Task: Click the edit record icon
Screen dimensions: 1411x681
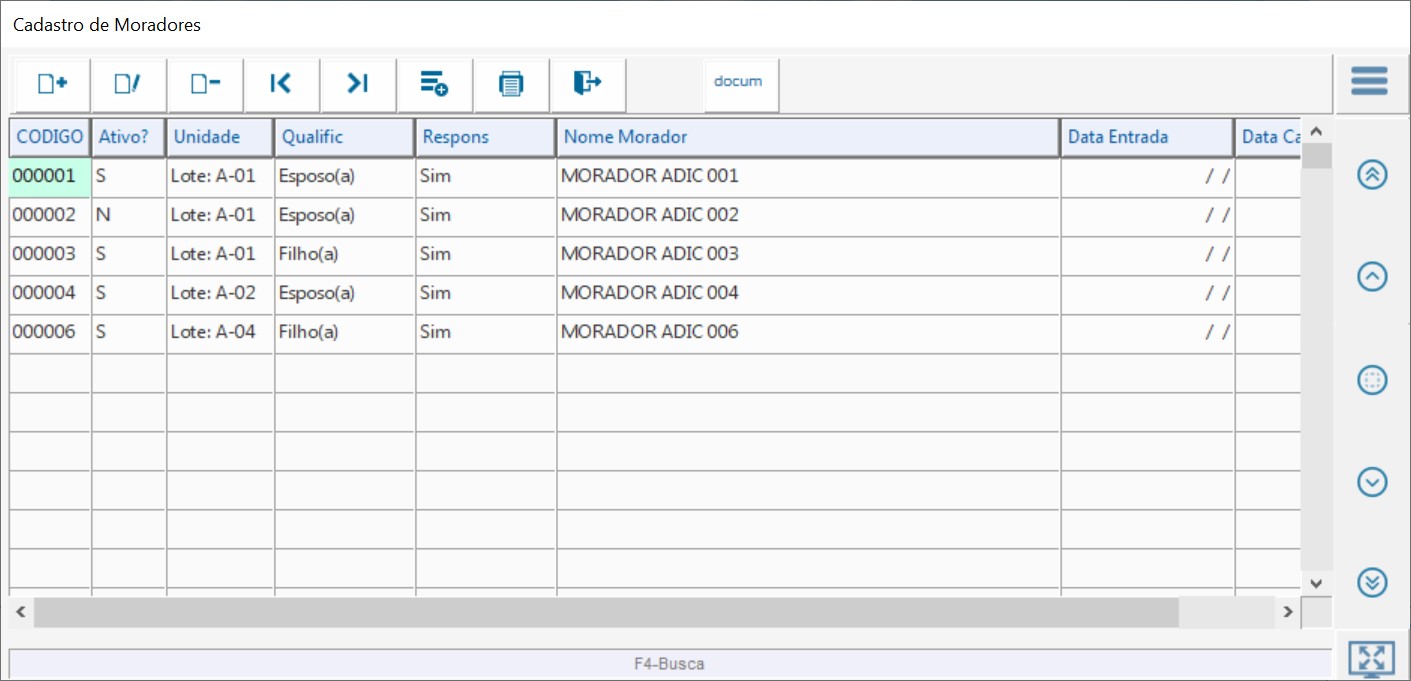Action: (x=128, y=84)
